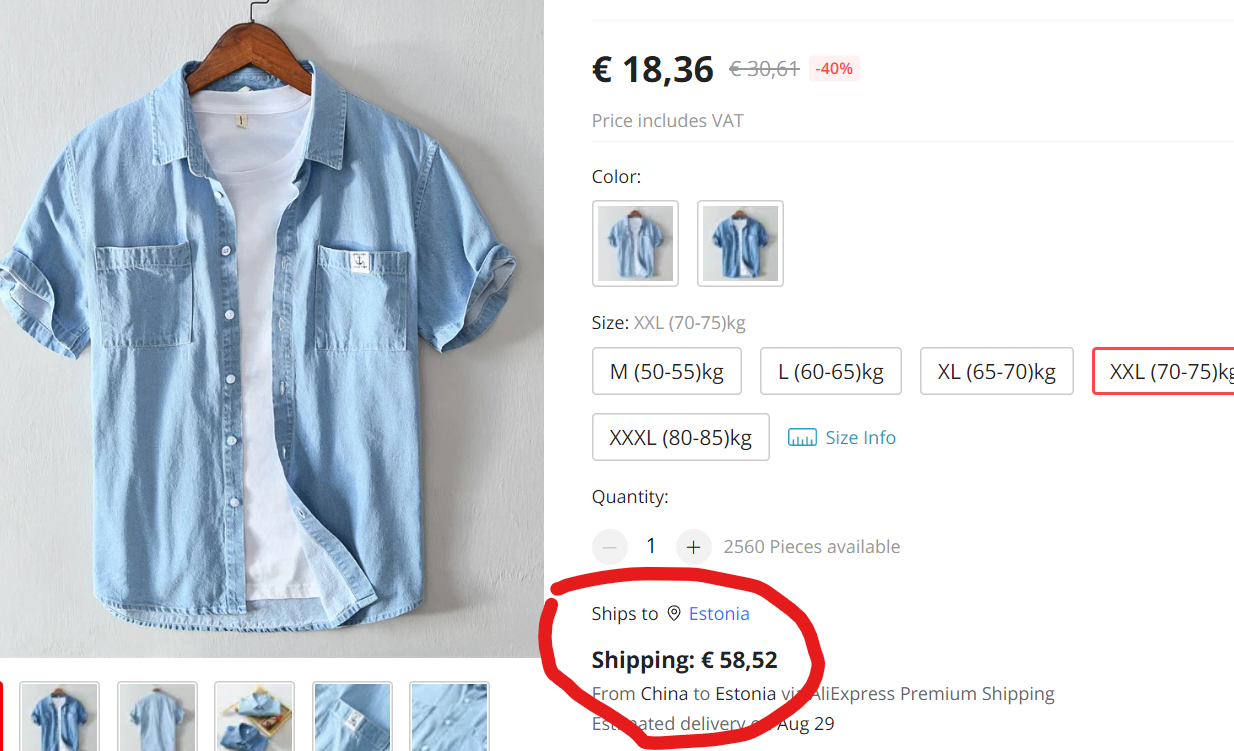Show the buttons close-up thumbnail
The width and height of the screenshot is (1234, 751).
449,716
